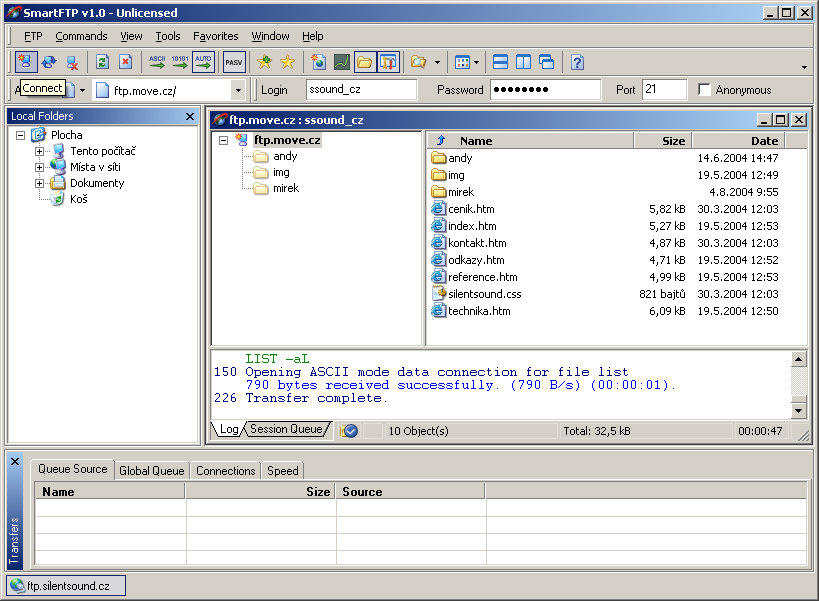Close the Transfers panel with its X
This screenshot has height=601, width=819.
coord(15,462)
